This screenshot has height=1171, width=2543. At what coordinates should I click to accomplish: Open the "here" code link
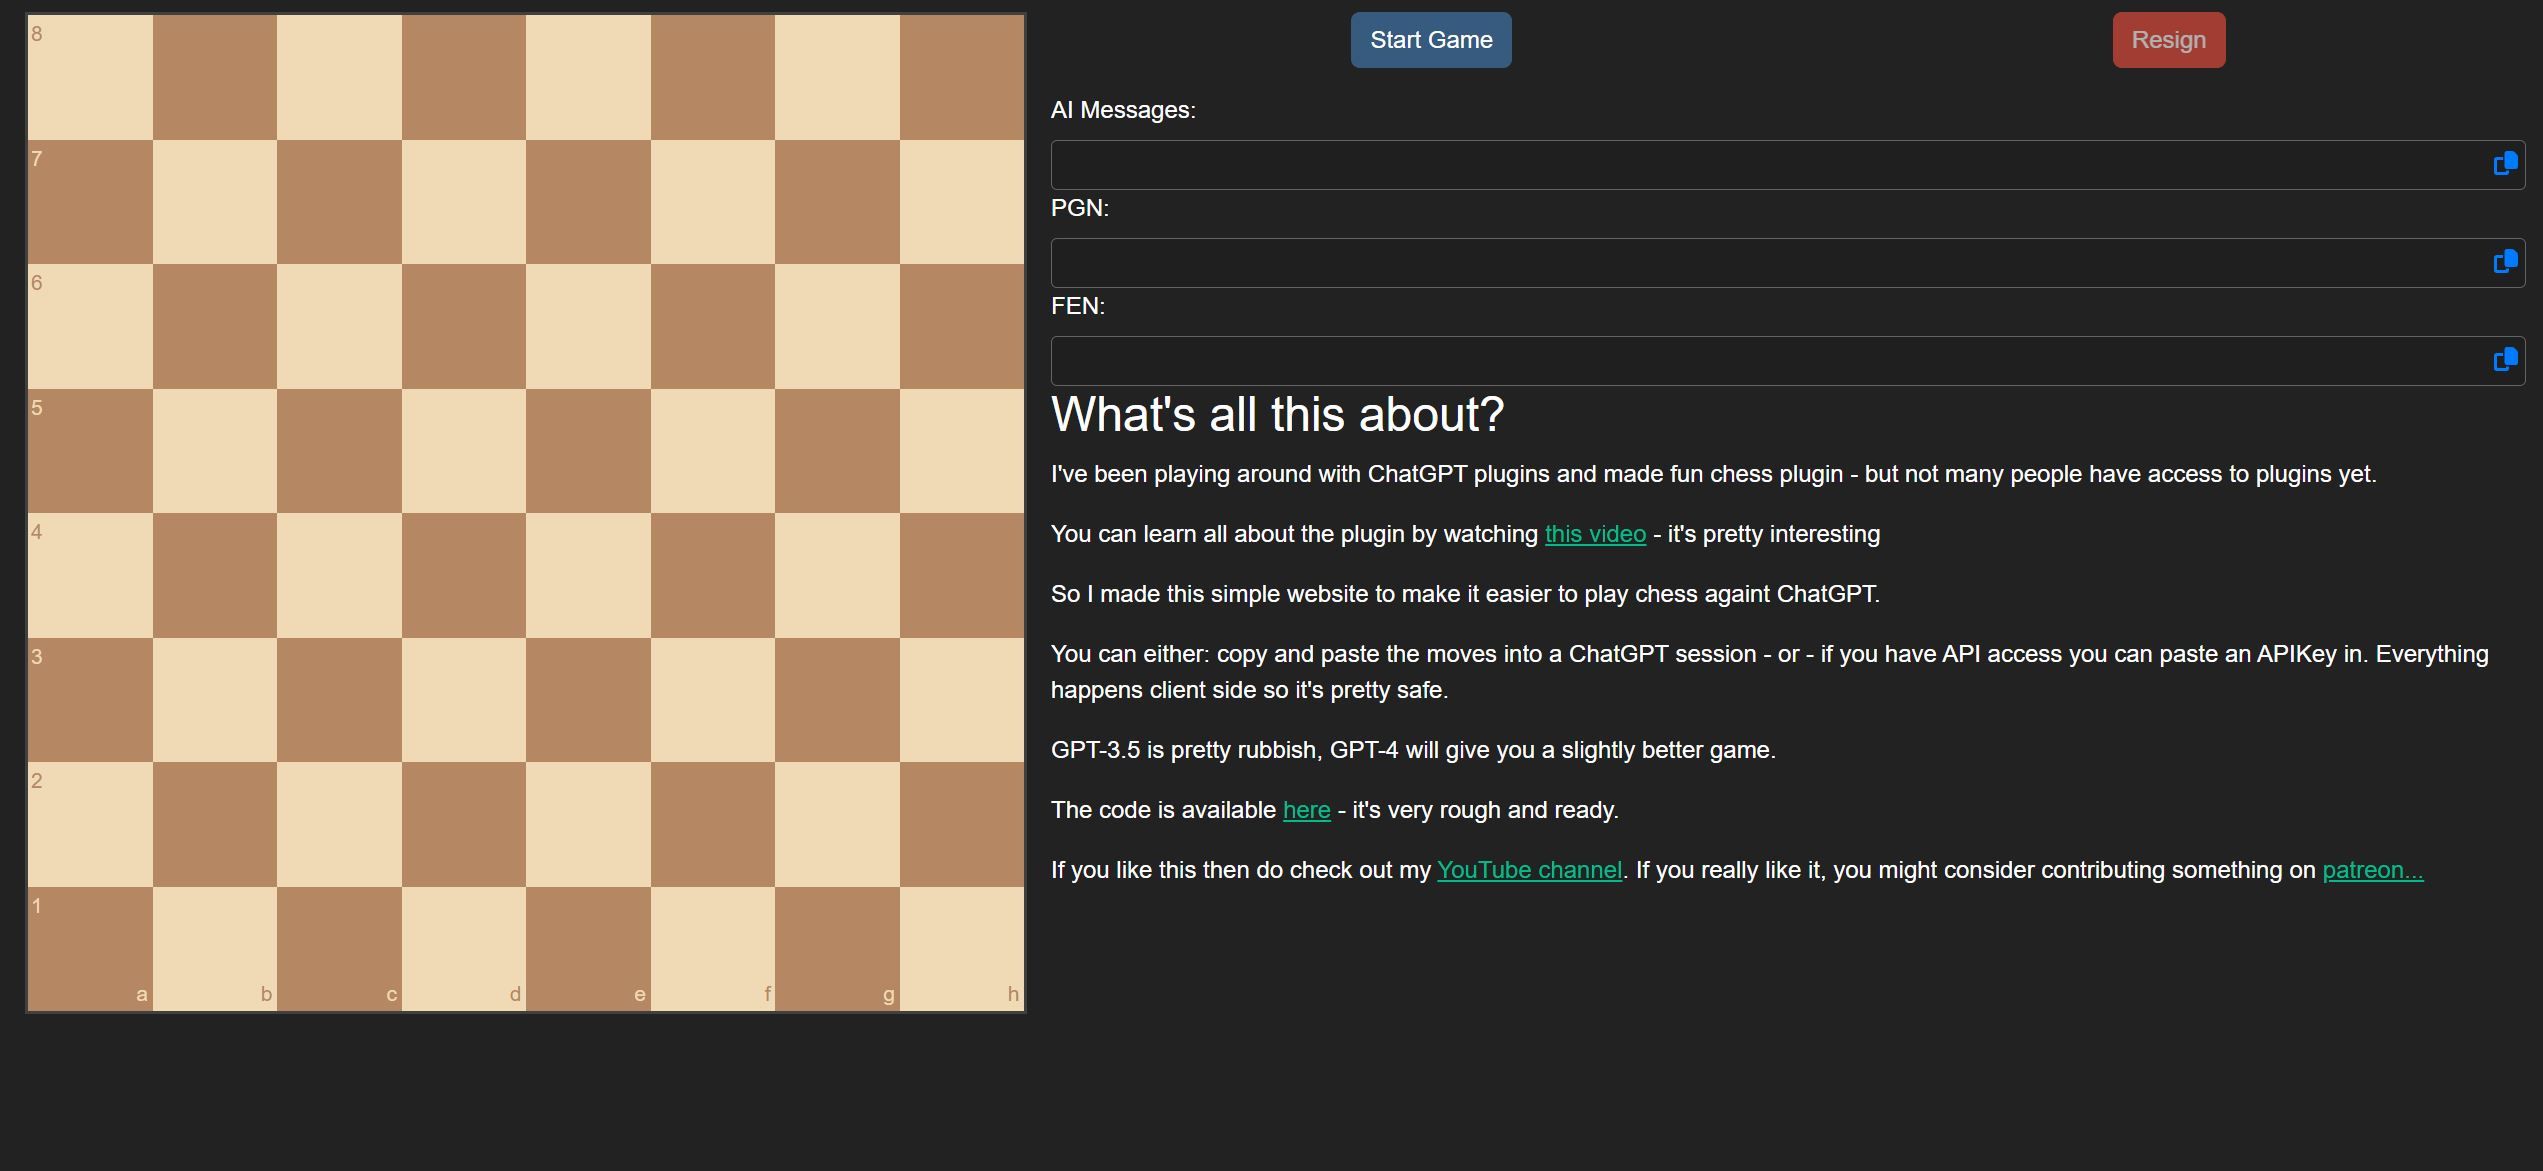point(1307,810)
